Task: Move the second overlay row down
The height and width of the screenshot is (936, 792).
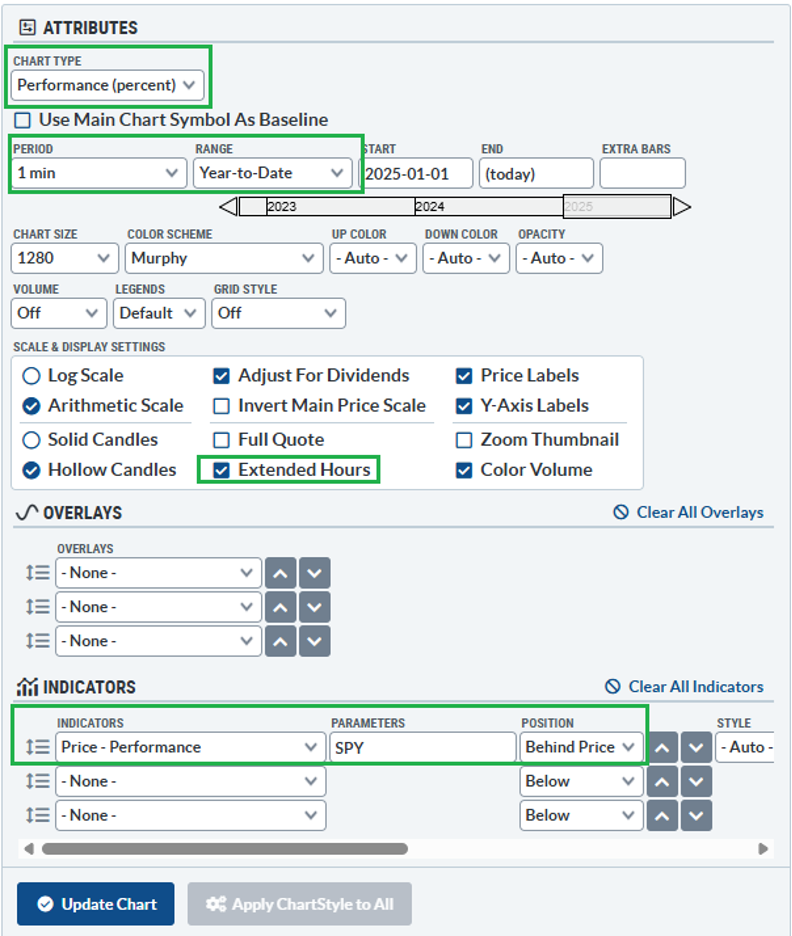Action: 314,607
